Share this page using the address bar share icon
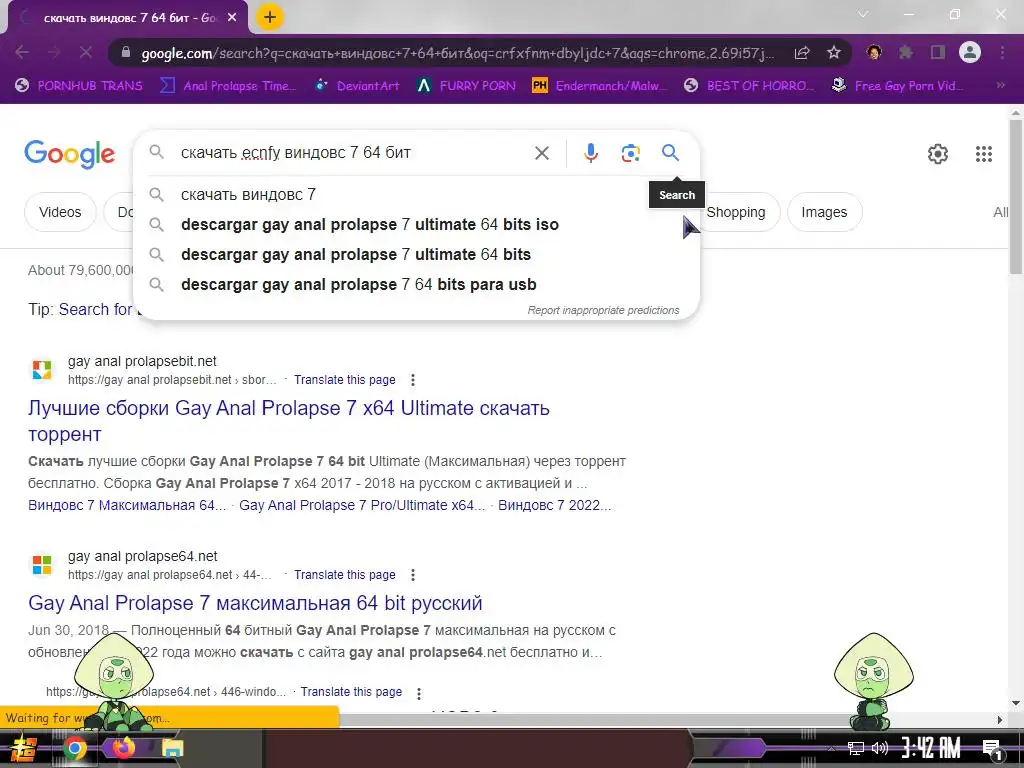Screen dimensions: 1024x768 pos(802,53)
